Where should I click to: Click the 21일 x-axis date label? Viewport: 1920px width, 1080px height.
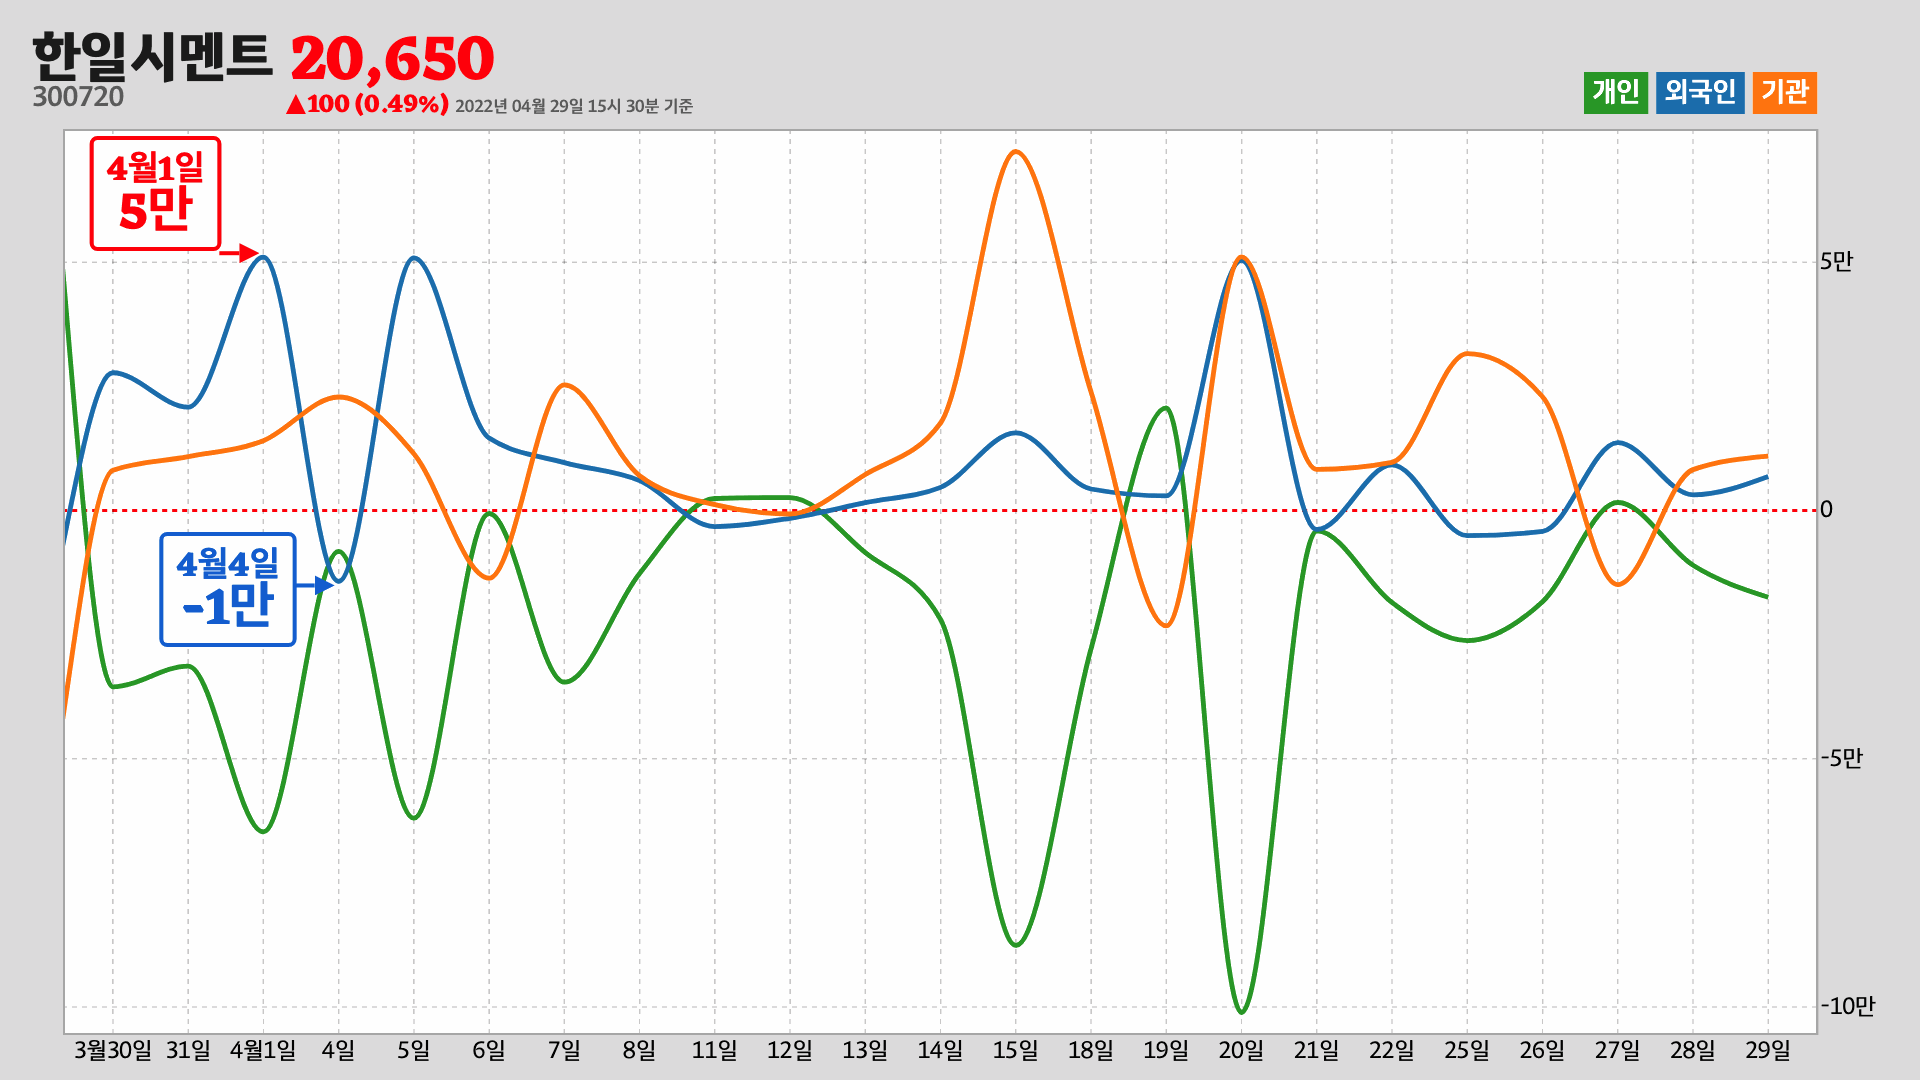click(x=1317, y=1050)
